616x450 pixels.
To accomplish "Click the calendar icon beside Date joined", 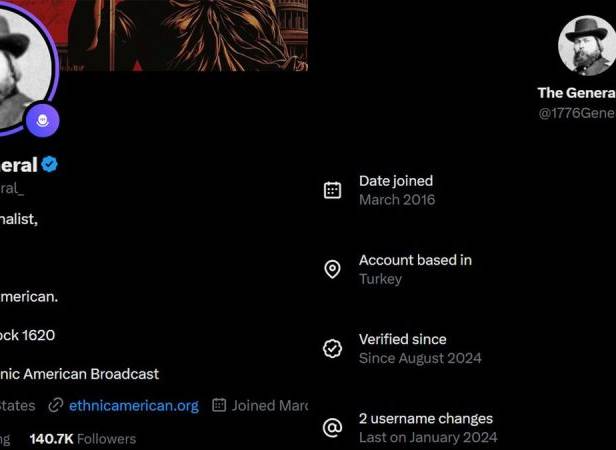I will click(x=332, y=190).
